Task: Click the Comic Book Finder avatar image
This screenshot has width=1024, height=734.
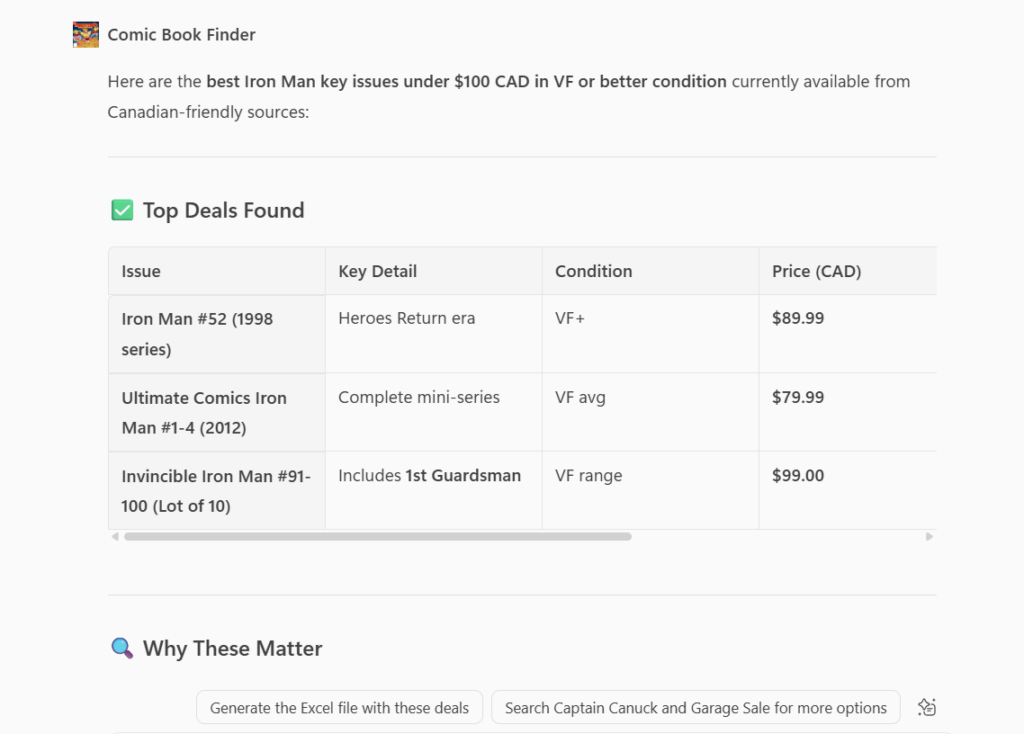Action: coord(86,35)
